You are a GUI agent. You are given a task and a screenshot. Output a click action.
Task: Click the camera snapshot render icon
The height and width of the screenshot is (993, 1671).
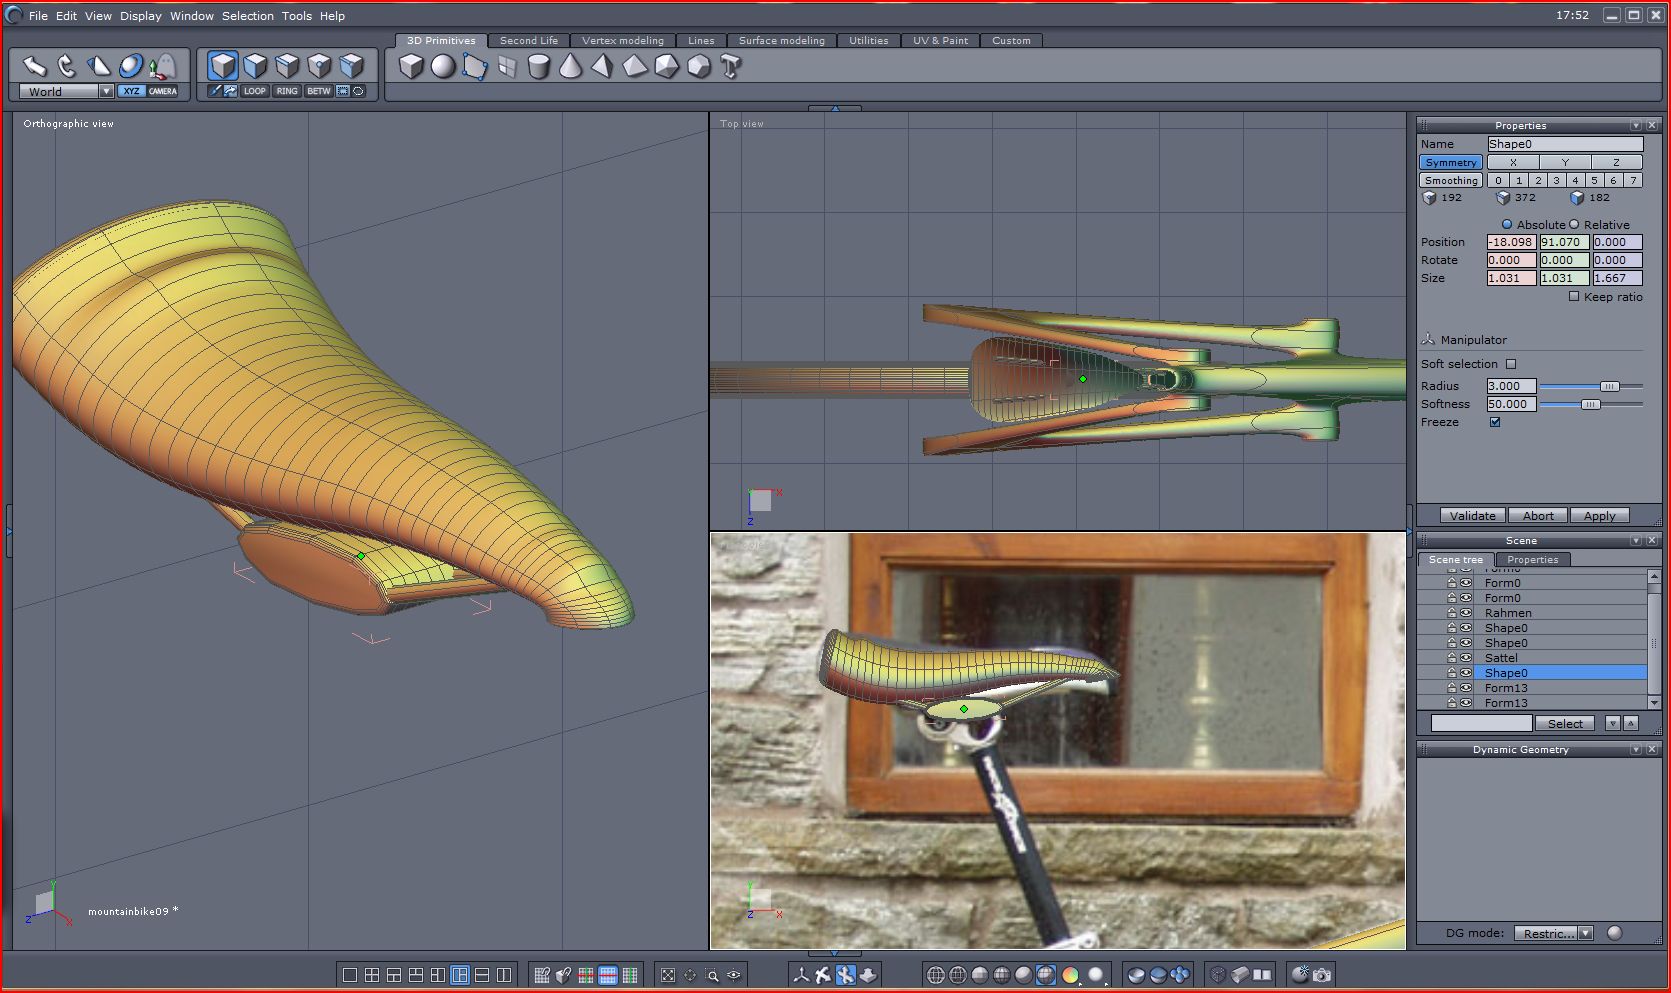click(x=1322, y=974)
